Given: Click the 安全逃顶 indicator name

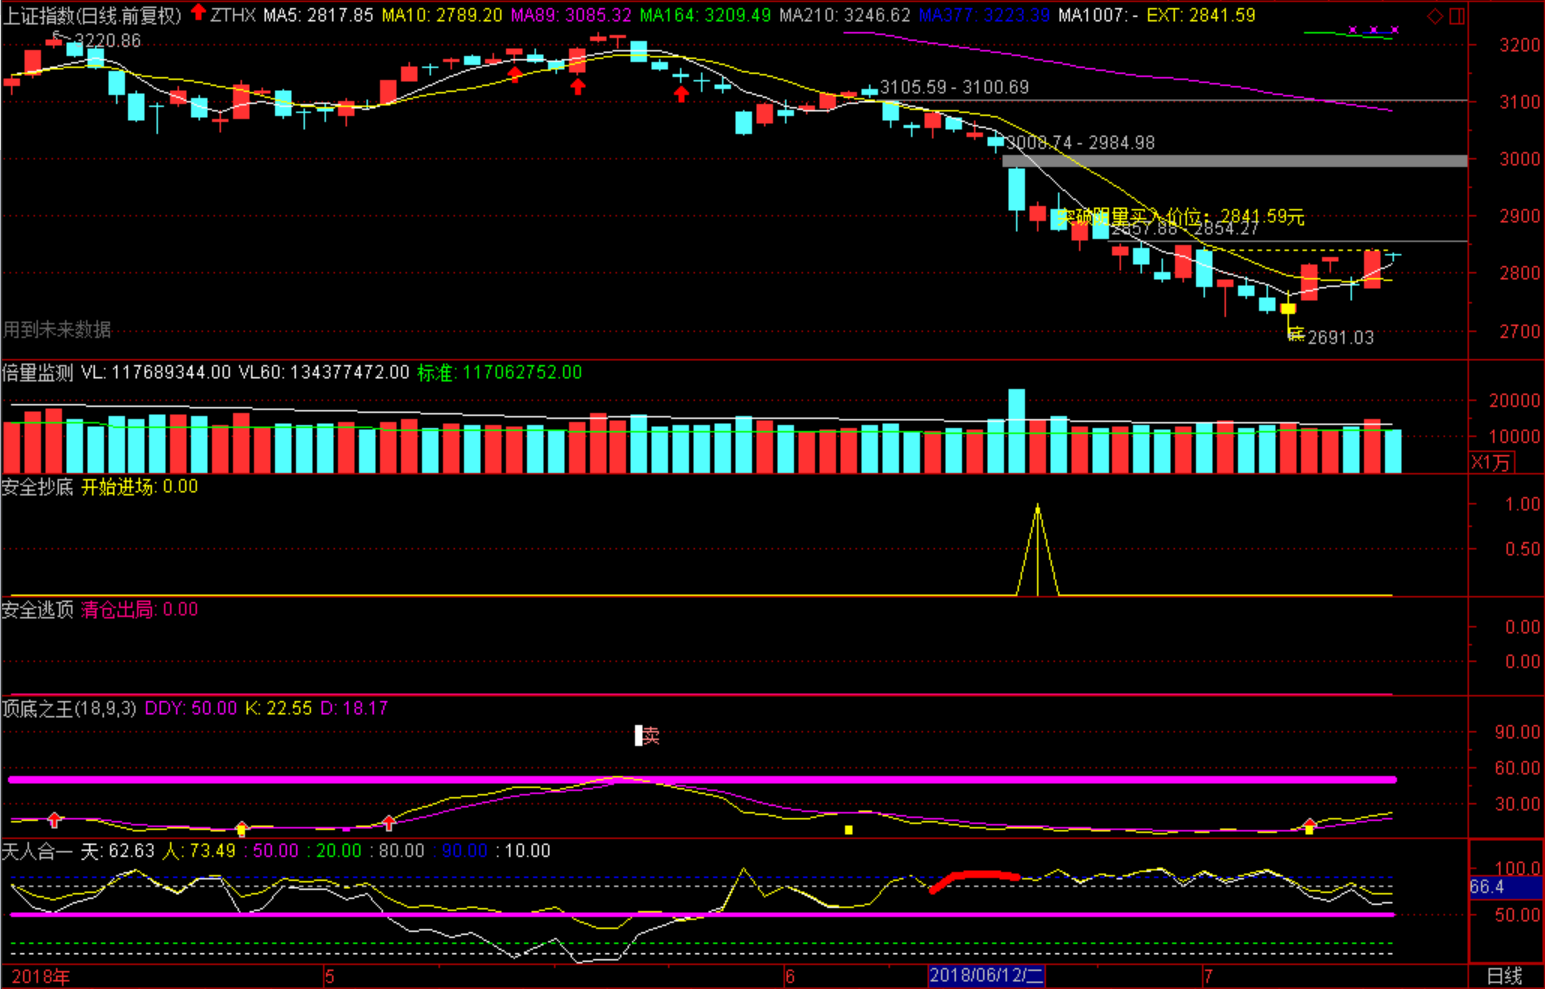Looking at the screenshot, I should tap(38, 610).
